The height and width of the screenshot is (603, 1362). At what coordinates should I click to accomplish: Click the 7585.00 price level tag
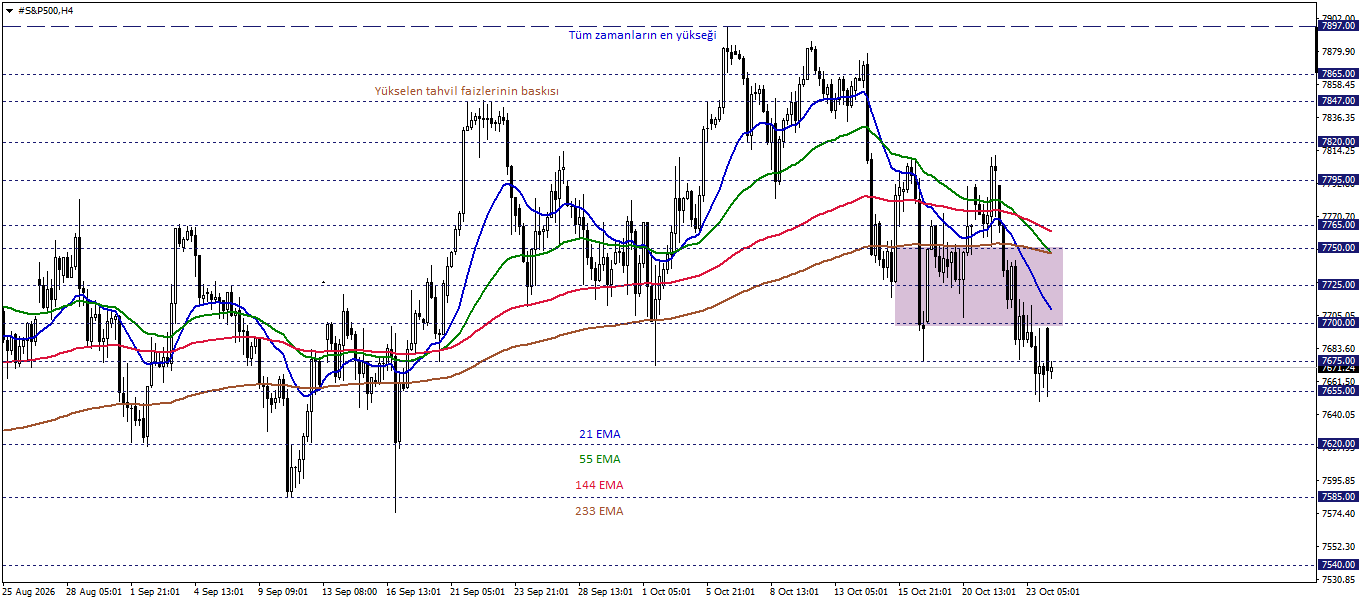coord(1338,496)
